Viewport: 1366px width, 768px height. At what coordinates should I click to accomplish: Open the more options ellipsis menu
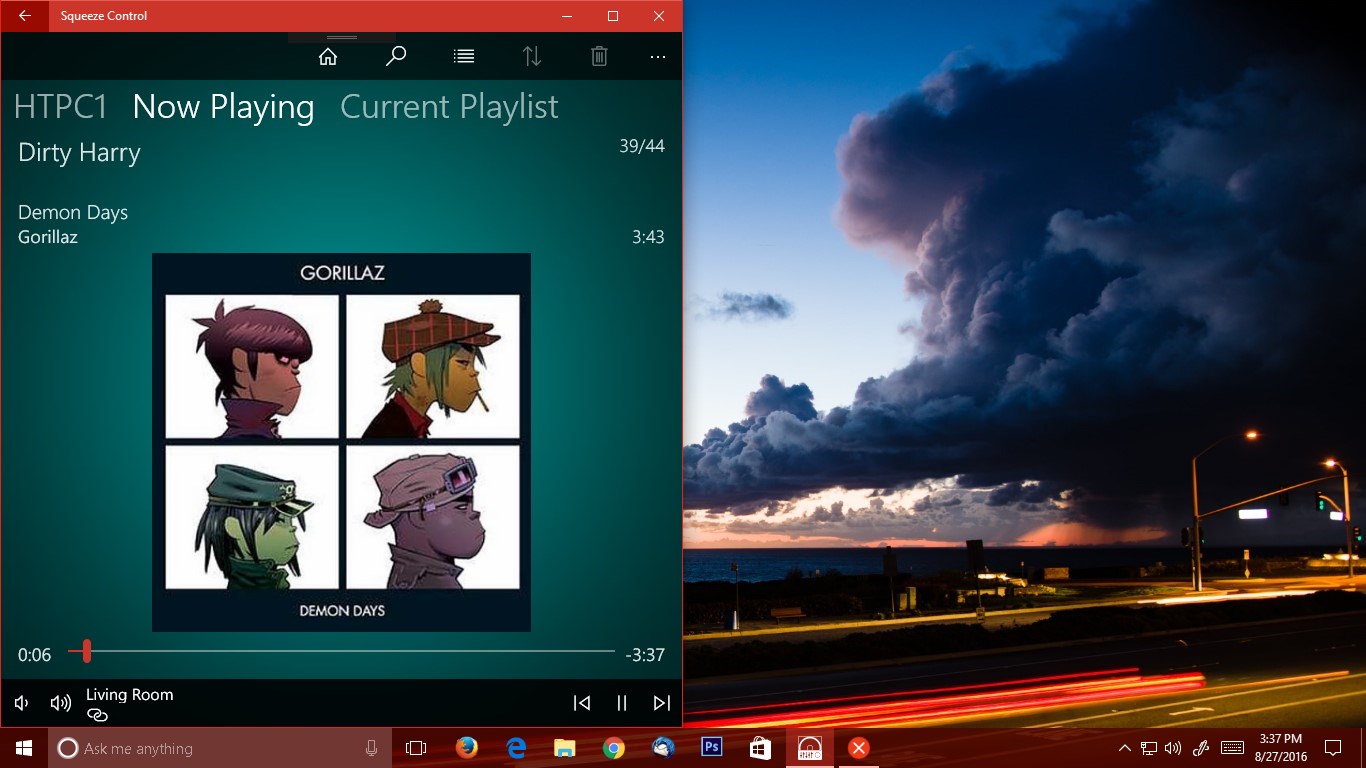click(x=657, y=56)
